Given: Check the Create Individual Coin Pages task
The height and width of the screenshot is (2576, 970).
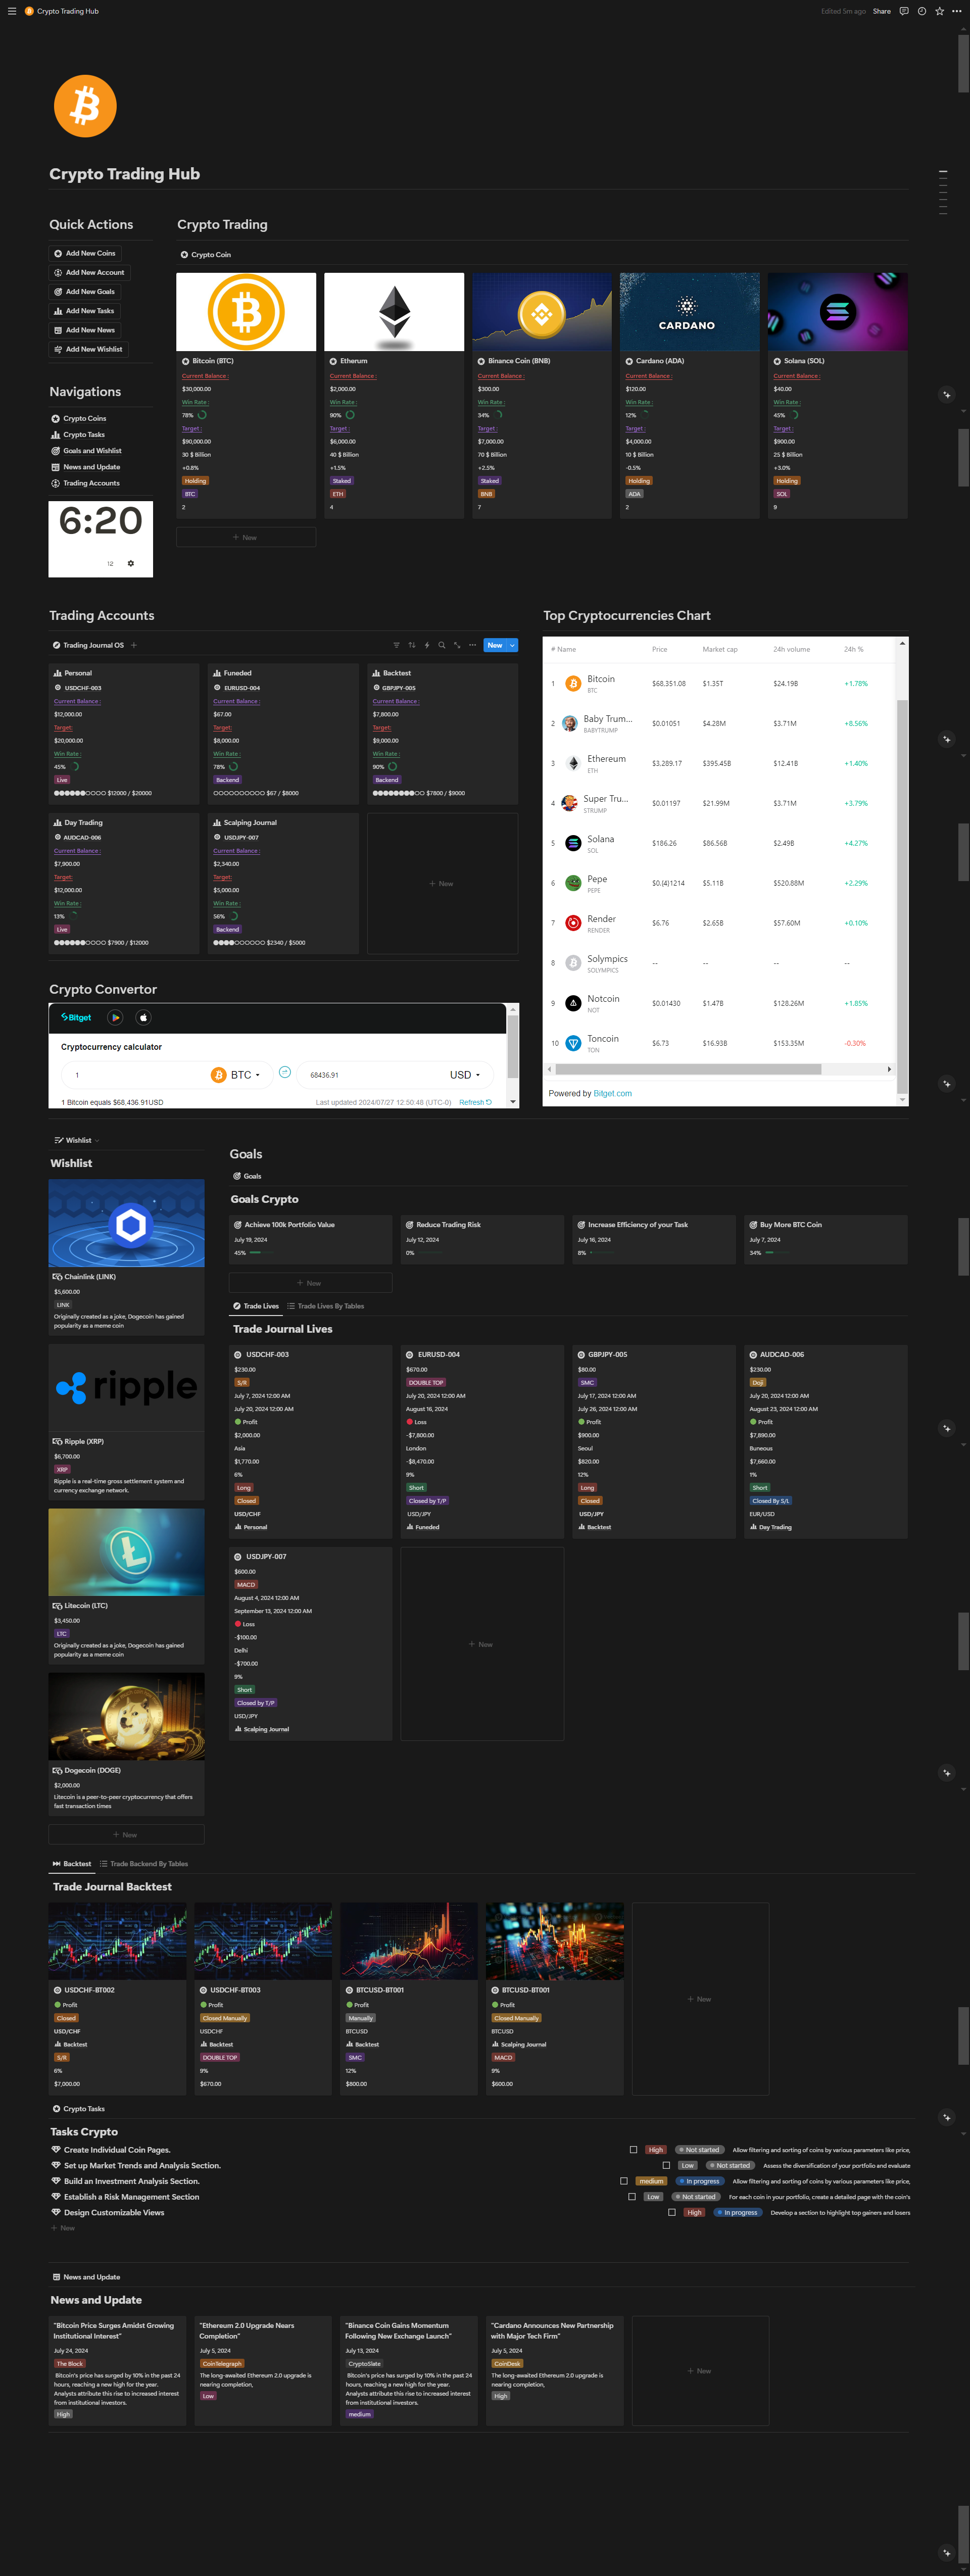Looking at the screenshot, I should (633, 2150).
